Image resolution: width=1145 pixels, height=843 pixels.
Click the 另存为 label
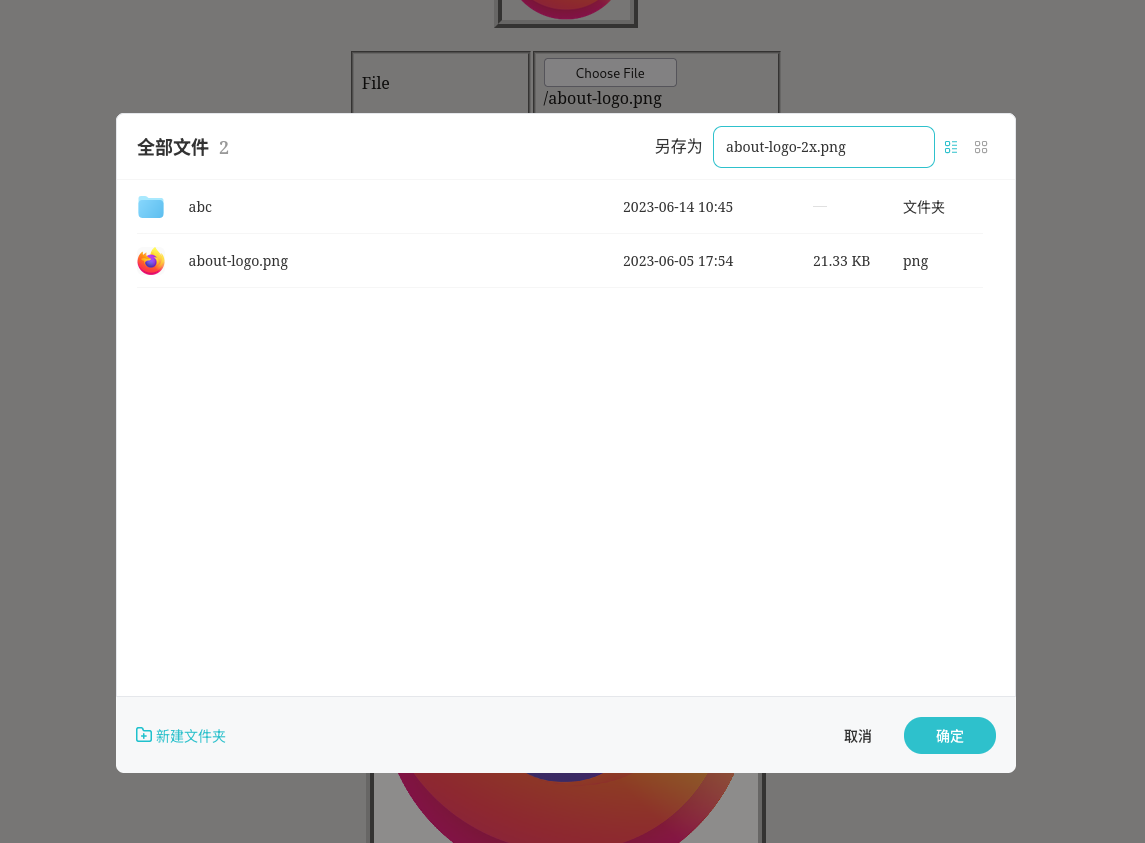678,147
